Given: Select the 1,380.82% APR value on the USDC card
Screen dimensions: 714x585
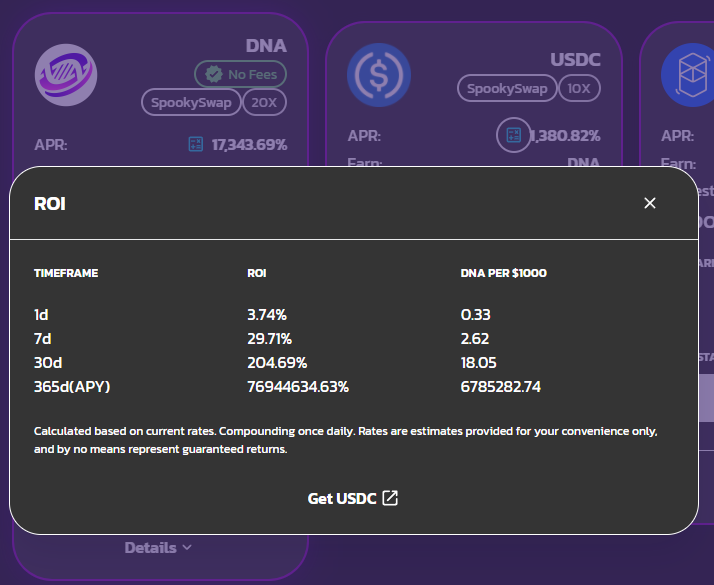Looking at the screenshot, I should (x=565, y=136).
